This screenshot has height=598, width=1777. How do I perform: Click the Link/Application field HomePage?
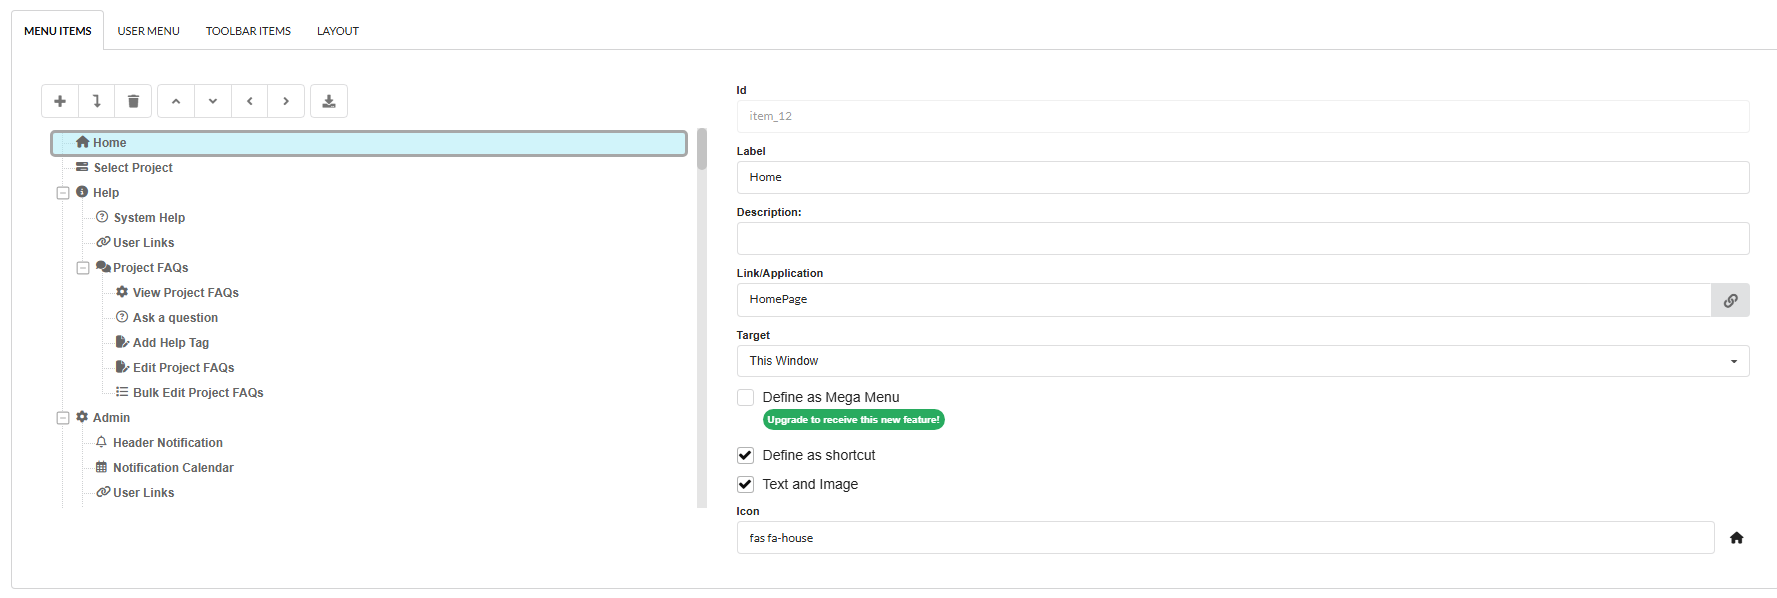[1224, 300]
